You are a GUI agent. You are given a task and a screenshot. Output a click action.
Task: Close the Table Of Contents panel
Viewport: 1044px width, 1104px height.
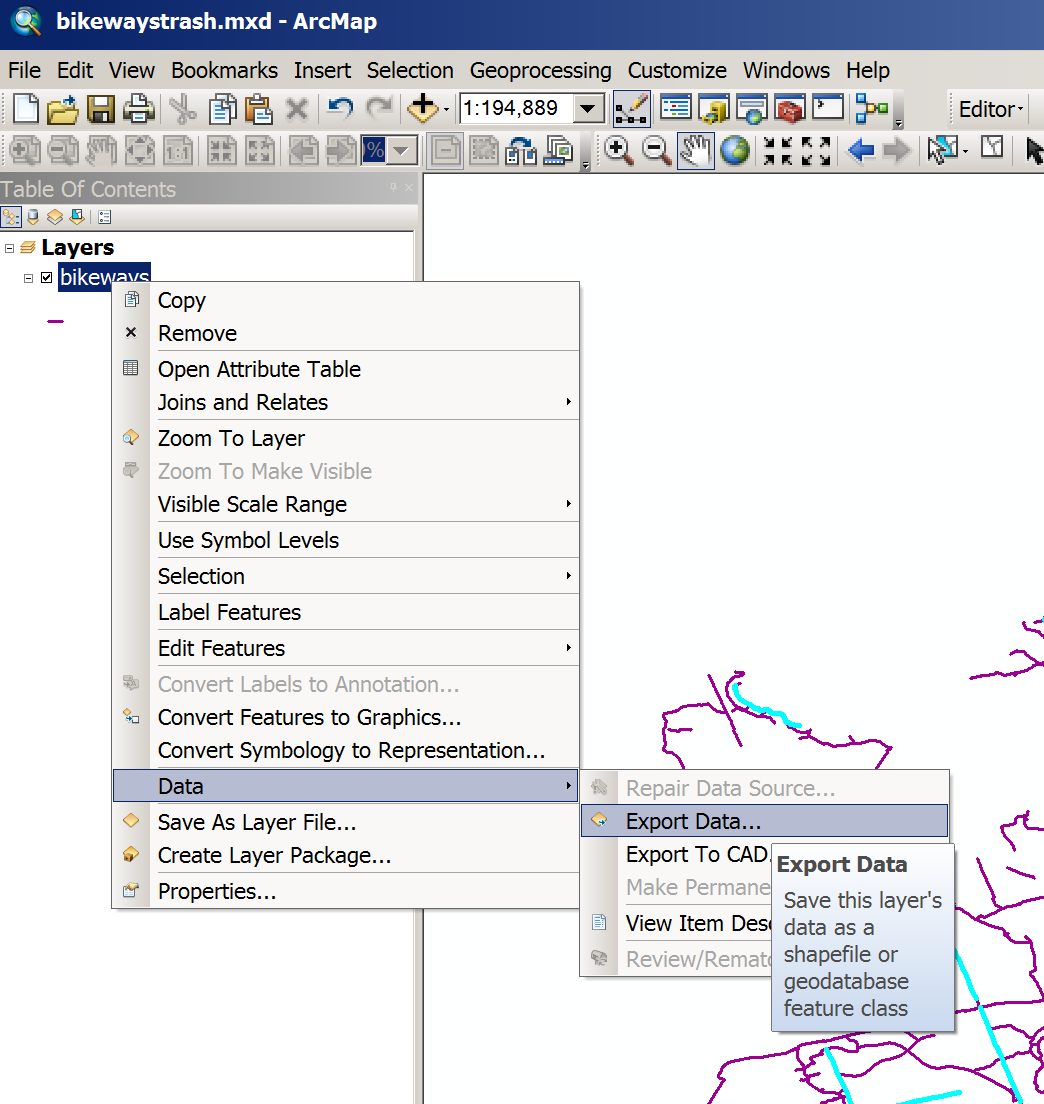(409, 187)
